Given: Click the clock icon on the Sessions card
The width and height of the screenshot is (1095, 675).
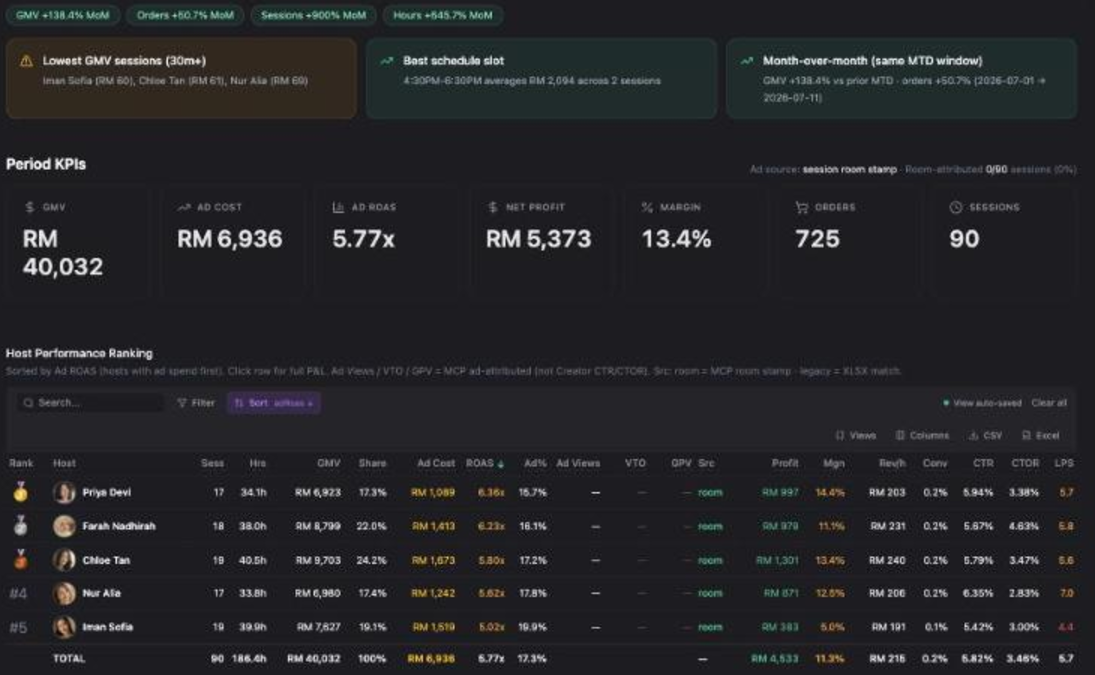Looking at the screenshot, I should coord(956,207).
